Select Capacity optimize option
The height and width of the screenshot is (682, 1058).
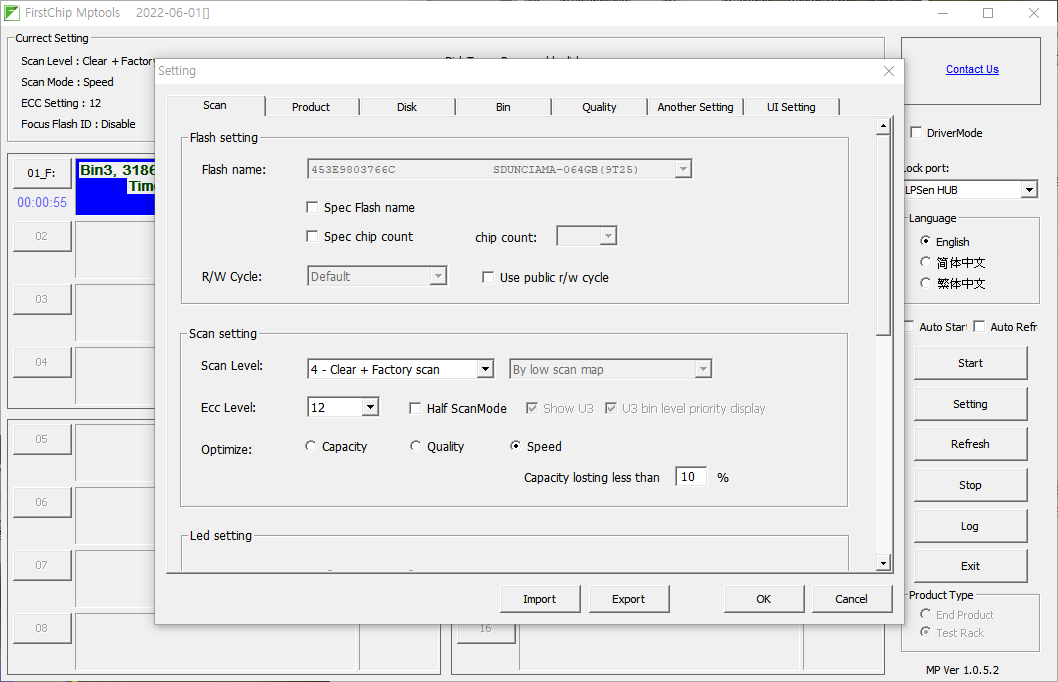click(310, 446)
